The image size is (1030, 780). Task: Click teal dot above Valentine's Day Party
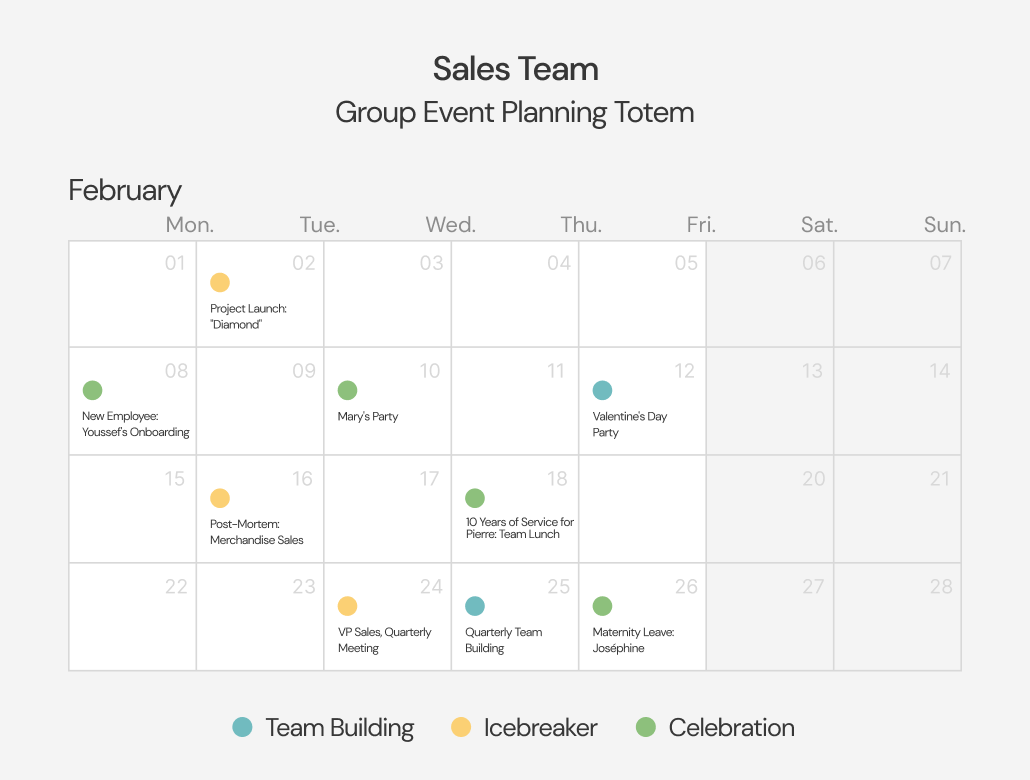point(602,391)
